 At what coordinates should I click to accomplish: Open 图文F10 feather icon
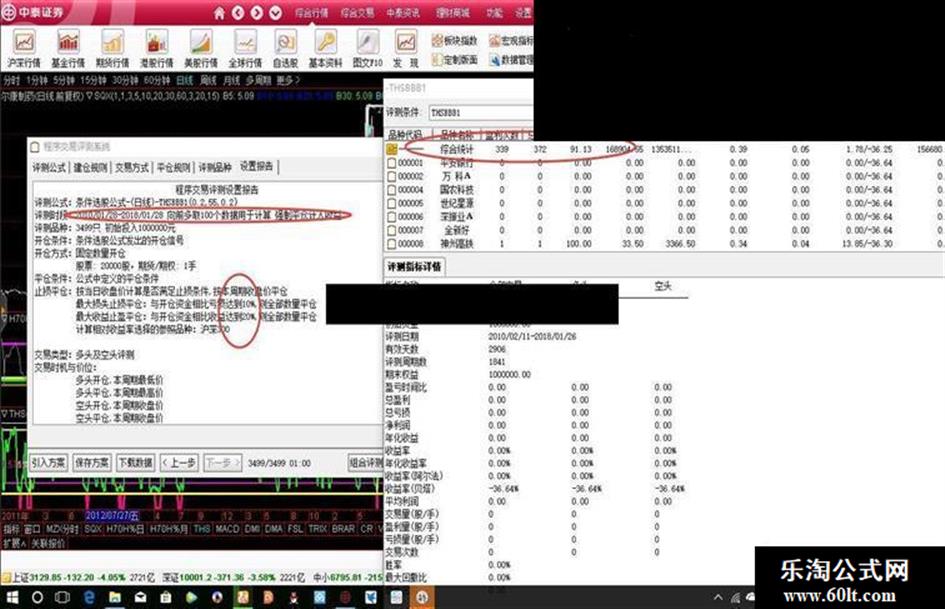pyautogui.click(x=368, y=49)
